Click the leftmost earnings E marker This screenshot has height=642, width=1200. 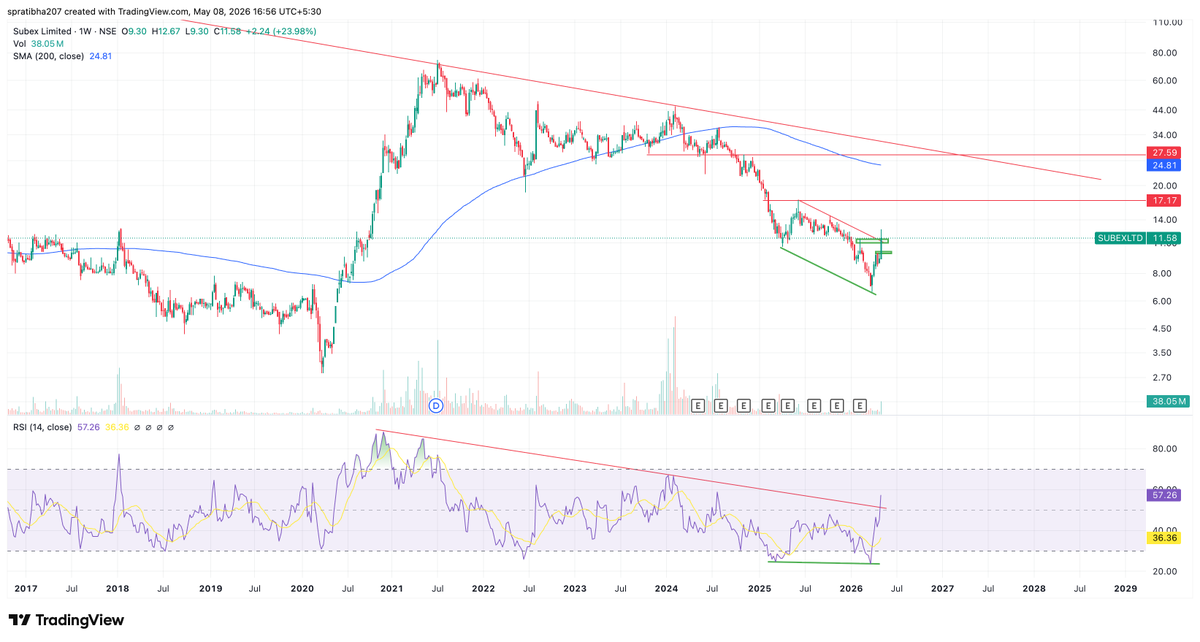(x=700, y=405)
